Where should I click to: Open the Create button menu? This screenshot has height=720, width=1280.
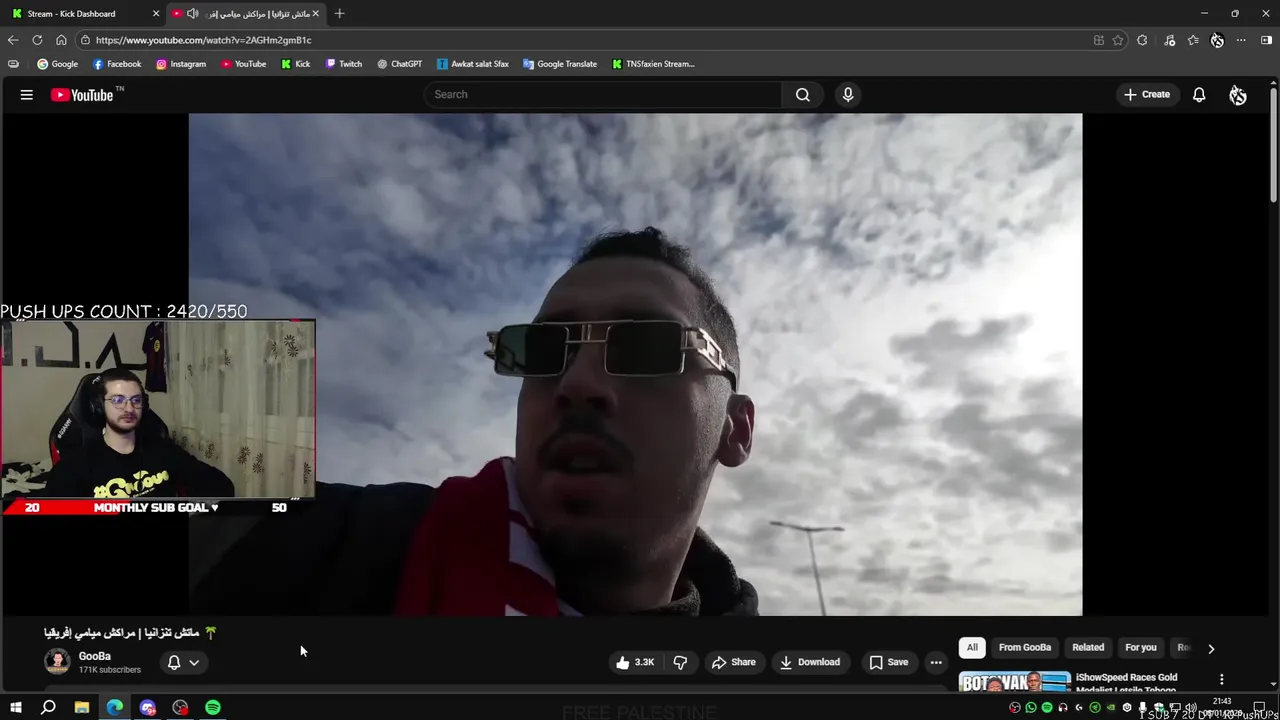tap(1146, 94)
